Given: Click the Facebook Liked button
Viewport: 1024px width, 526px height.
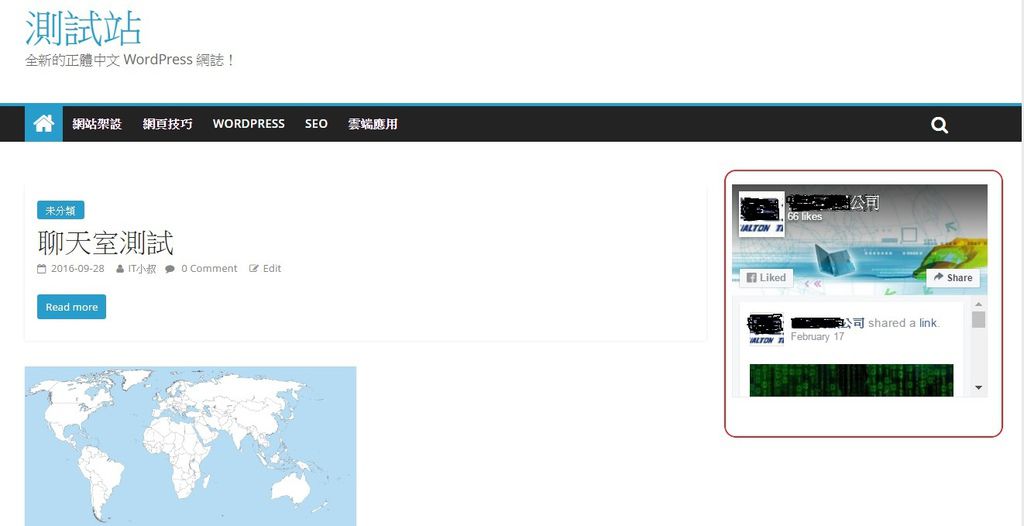Looking at the screenshot, I should click(766, 278).
